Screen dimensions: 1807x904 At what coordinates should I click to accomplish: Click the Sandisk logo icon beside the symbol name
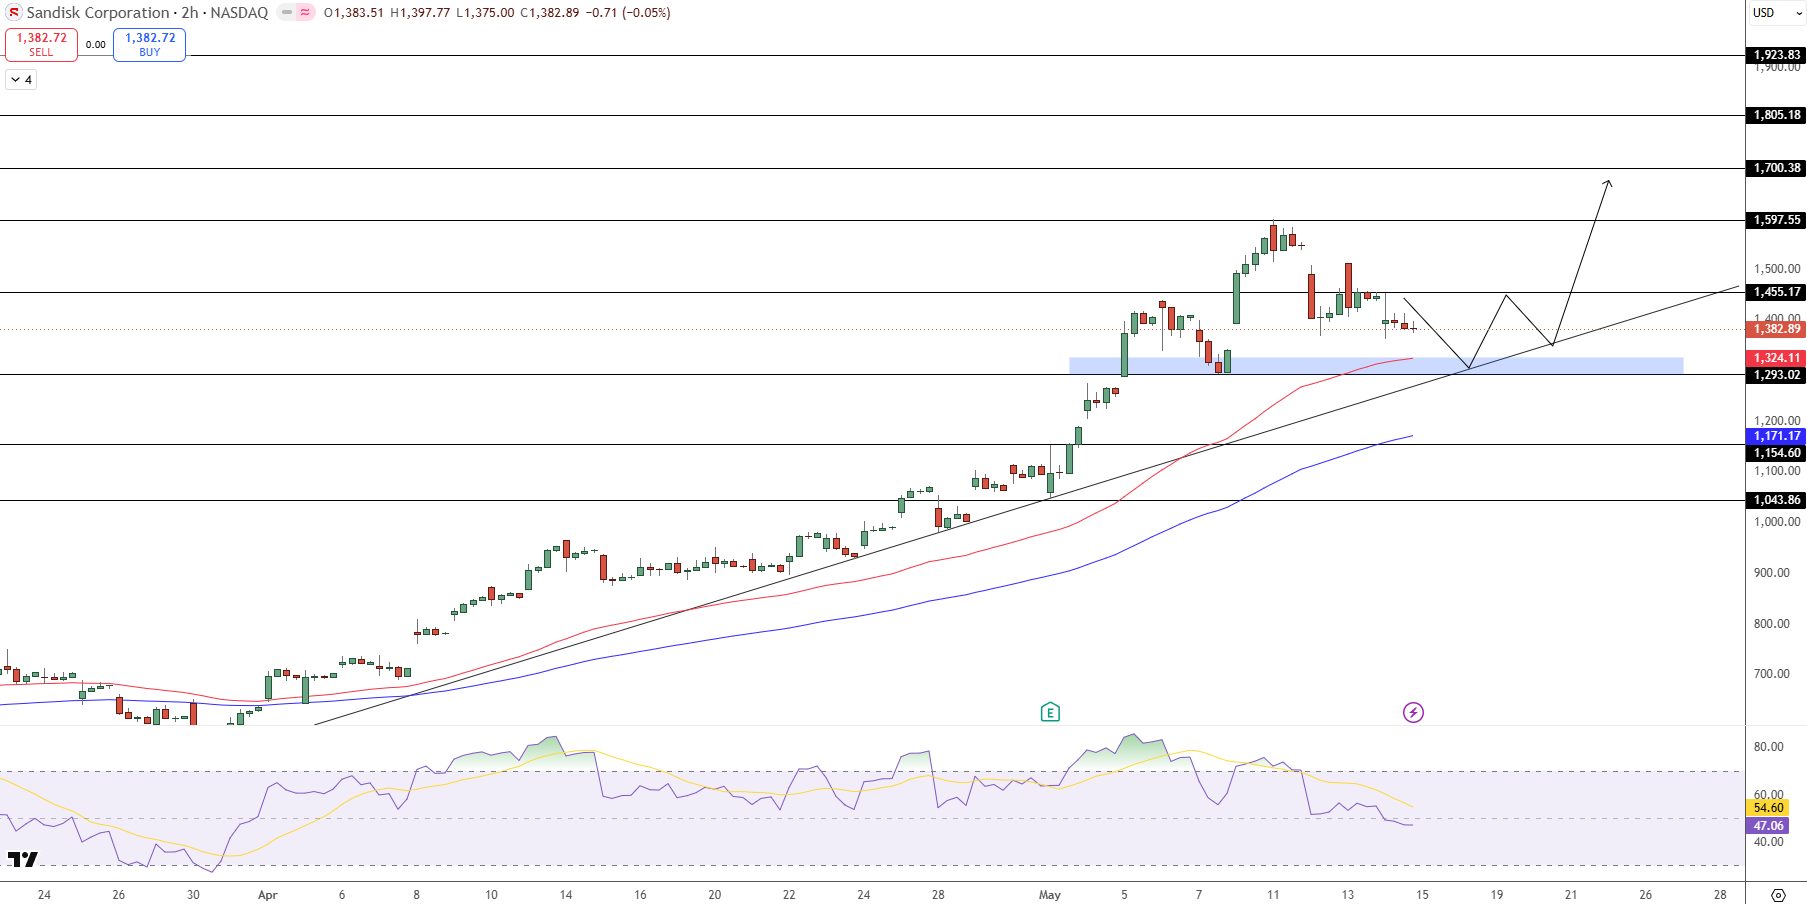[14, 13]
